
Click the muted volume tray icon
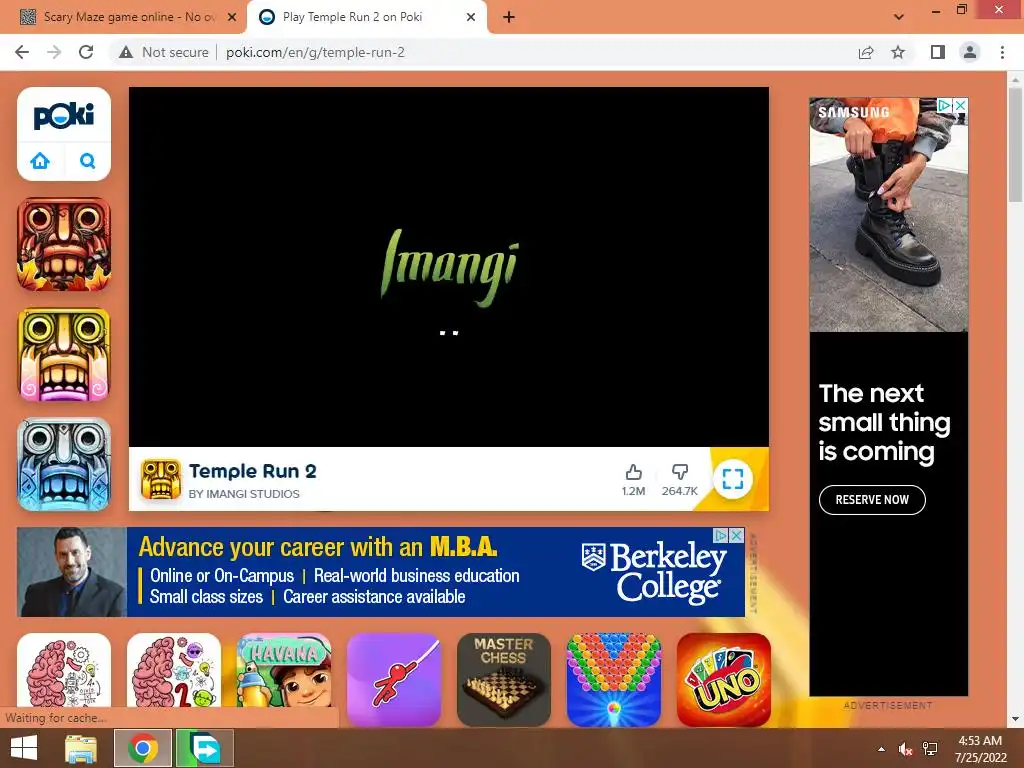pyautogui.click(x=905, y=749)
